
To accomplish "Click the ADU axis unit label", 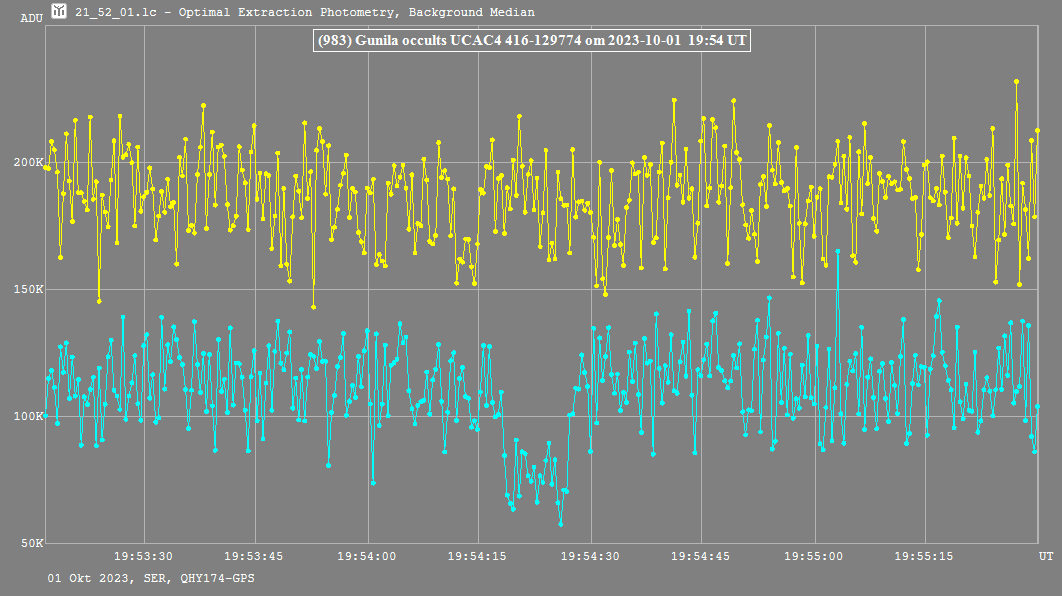I will (x=31, y=18).
